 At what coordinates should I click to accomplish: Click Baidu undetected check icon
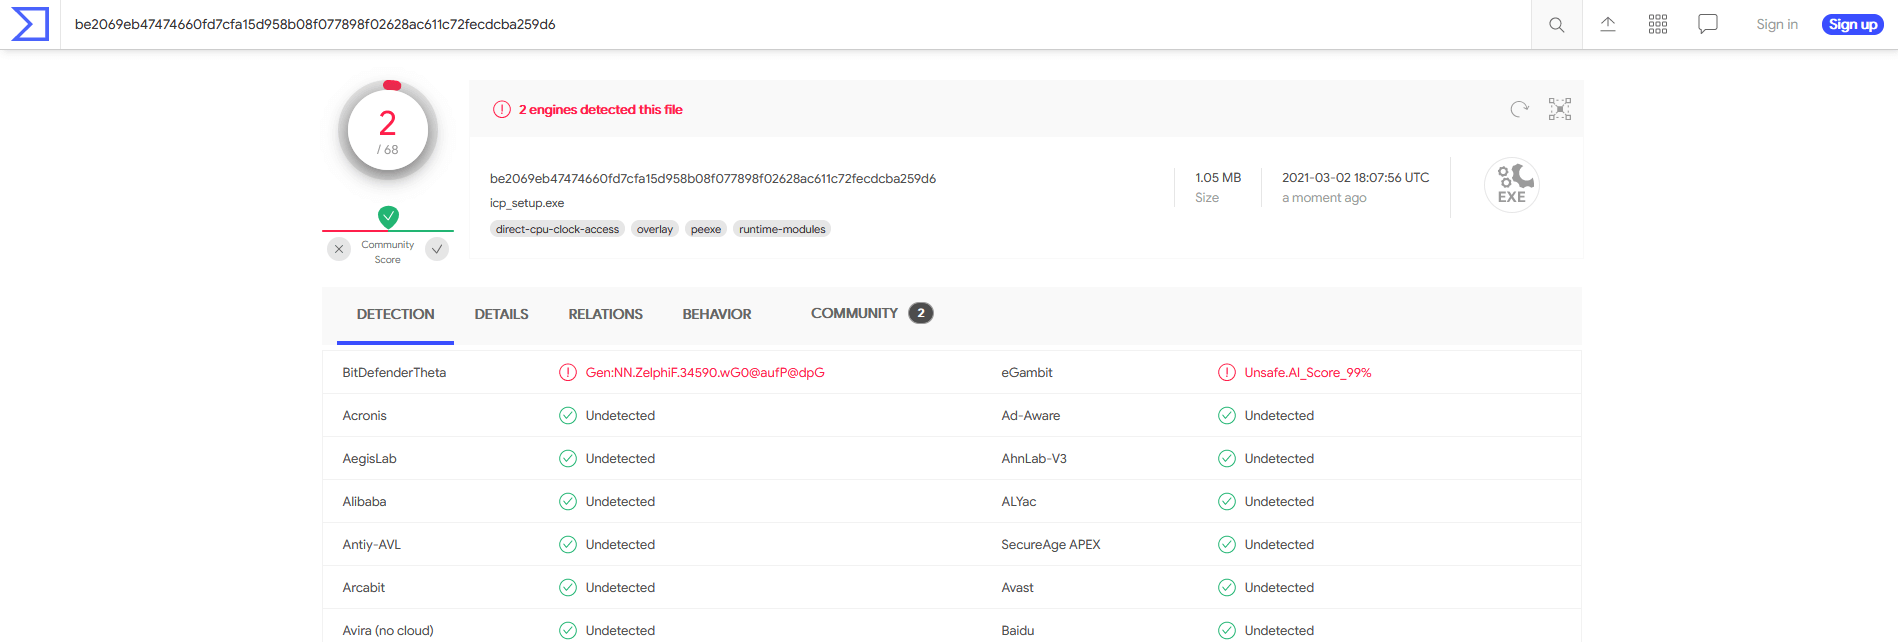1227,630
